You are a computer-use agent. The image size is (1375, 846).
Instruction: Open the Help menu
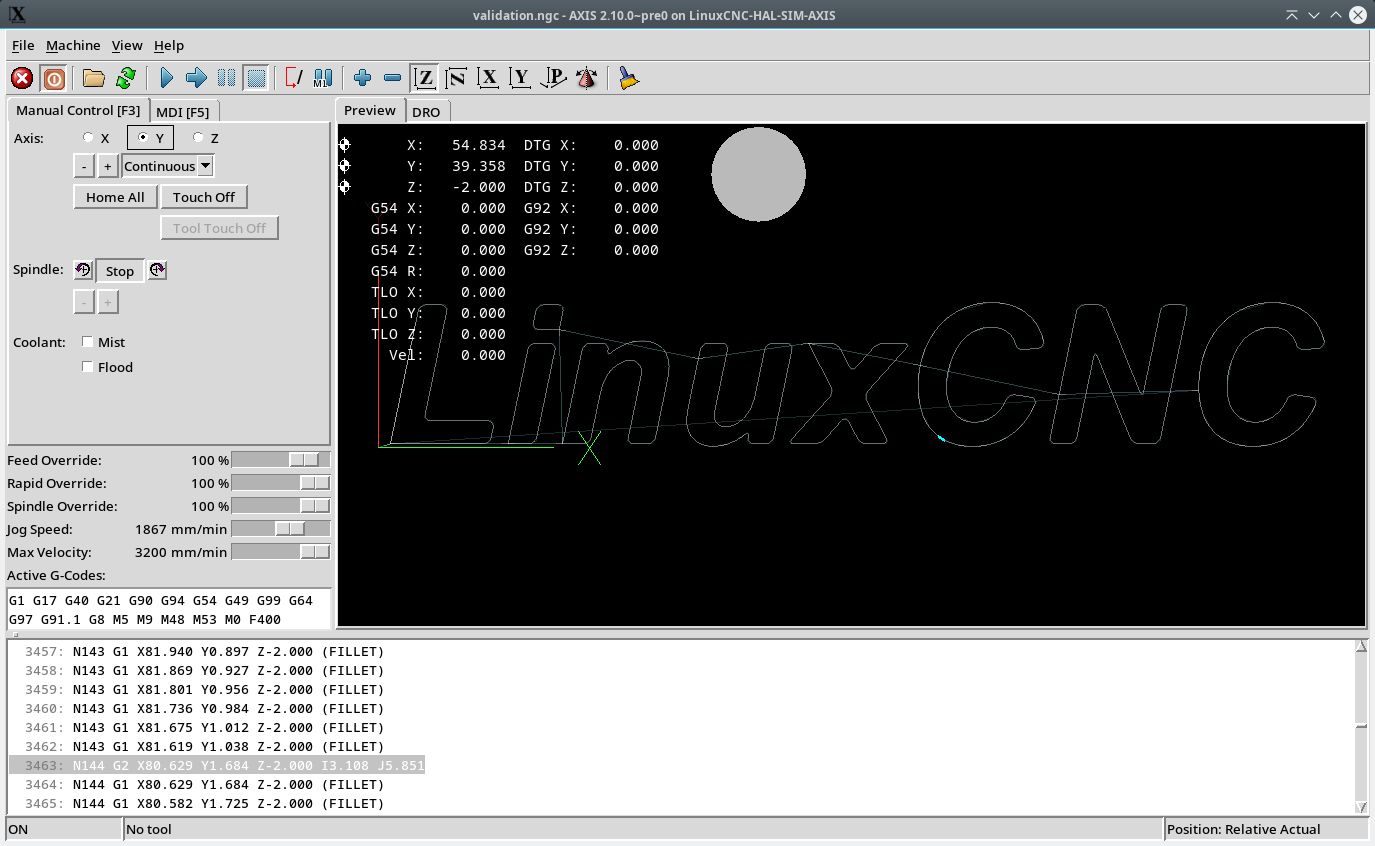tap(169, 45)
